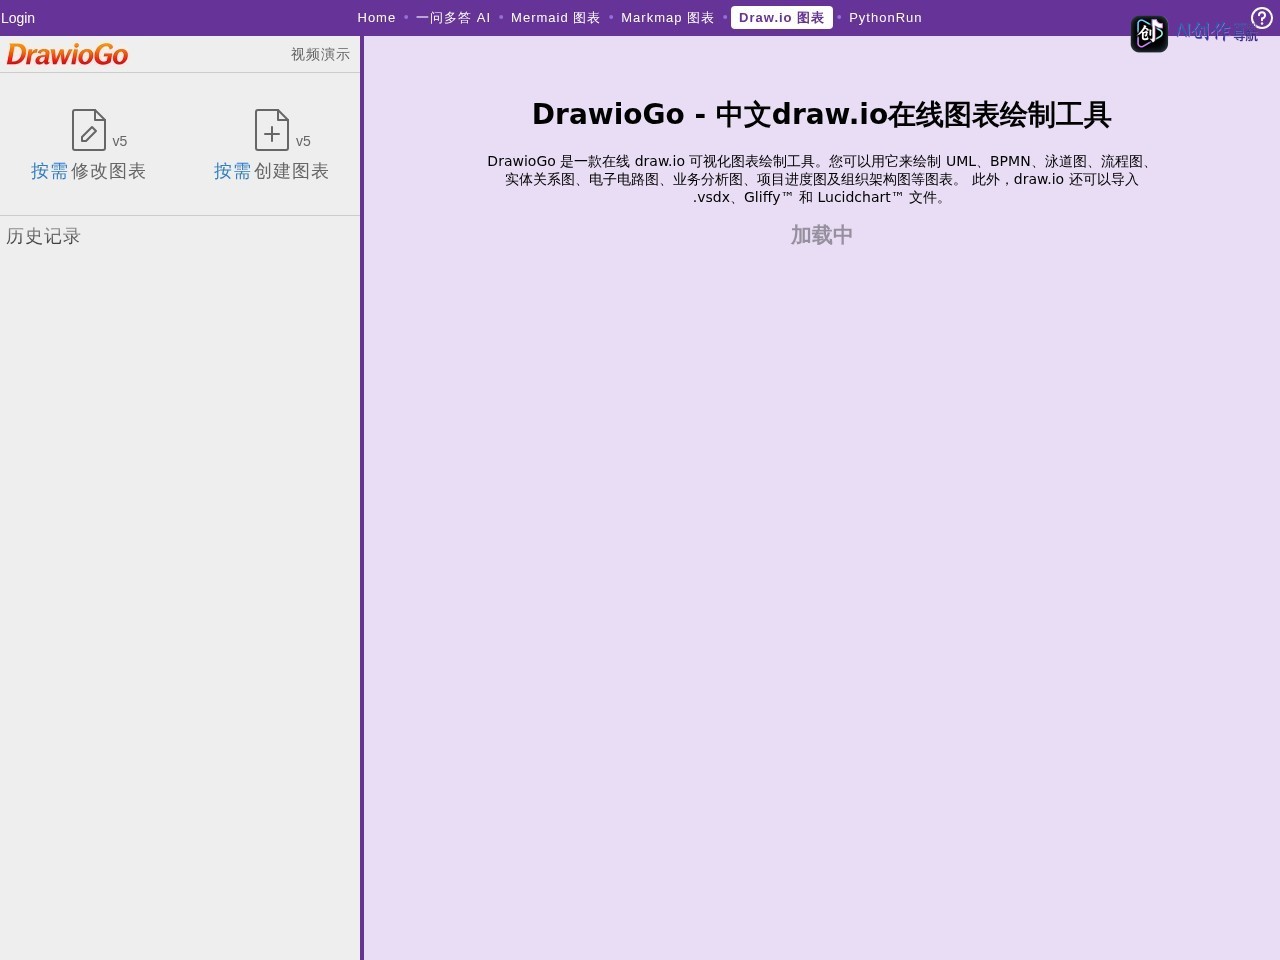Open the 视频演示 link
The height and width of the screenshot is (960, 1280).
point(320,54)
